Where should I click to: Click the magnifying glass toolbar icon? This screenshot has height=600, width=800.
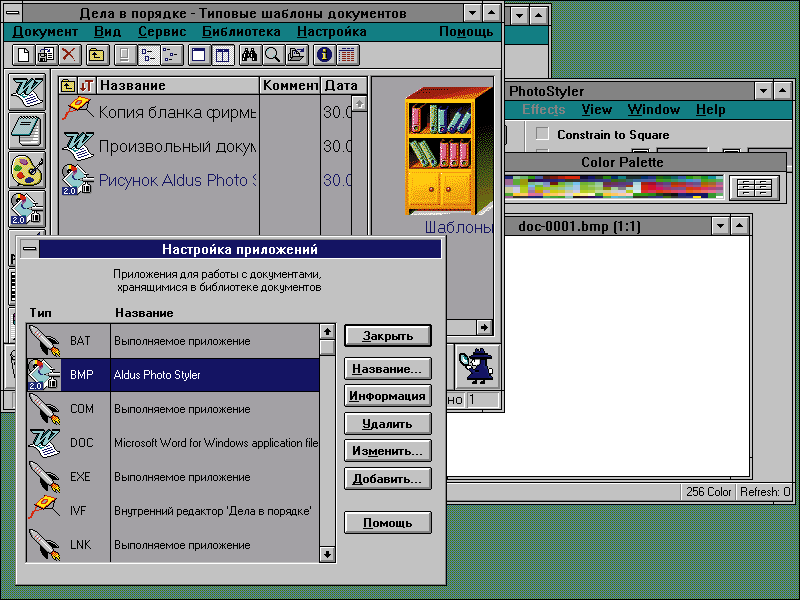click(273, 54)
